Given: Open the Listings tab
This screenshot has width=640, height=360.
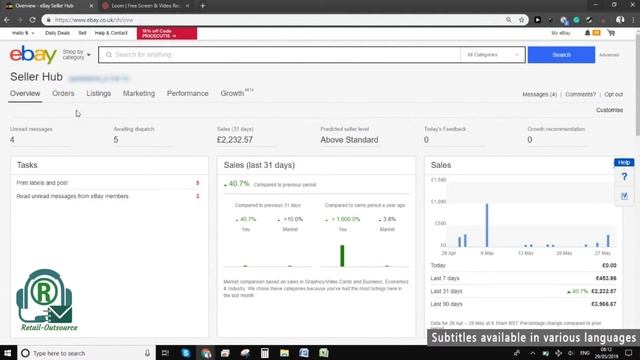Looking at the screenshot, I should tap(98, 93).
